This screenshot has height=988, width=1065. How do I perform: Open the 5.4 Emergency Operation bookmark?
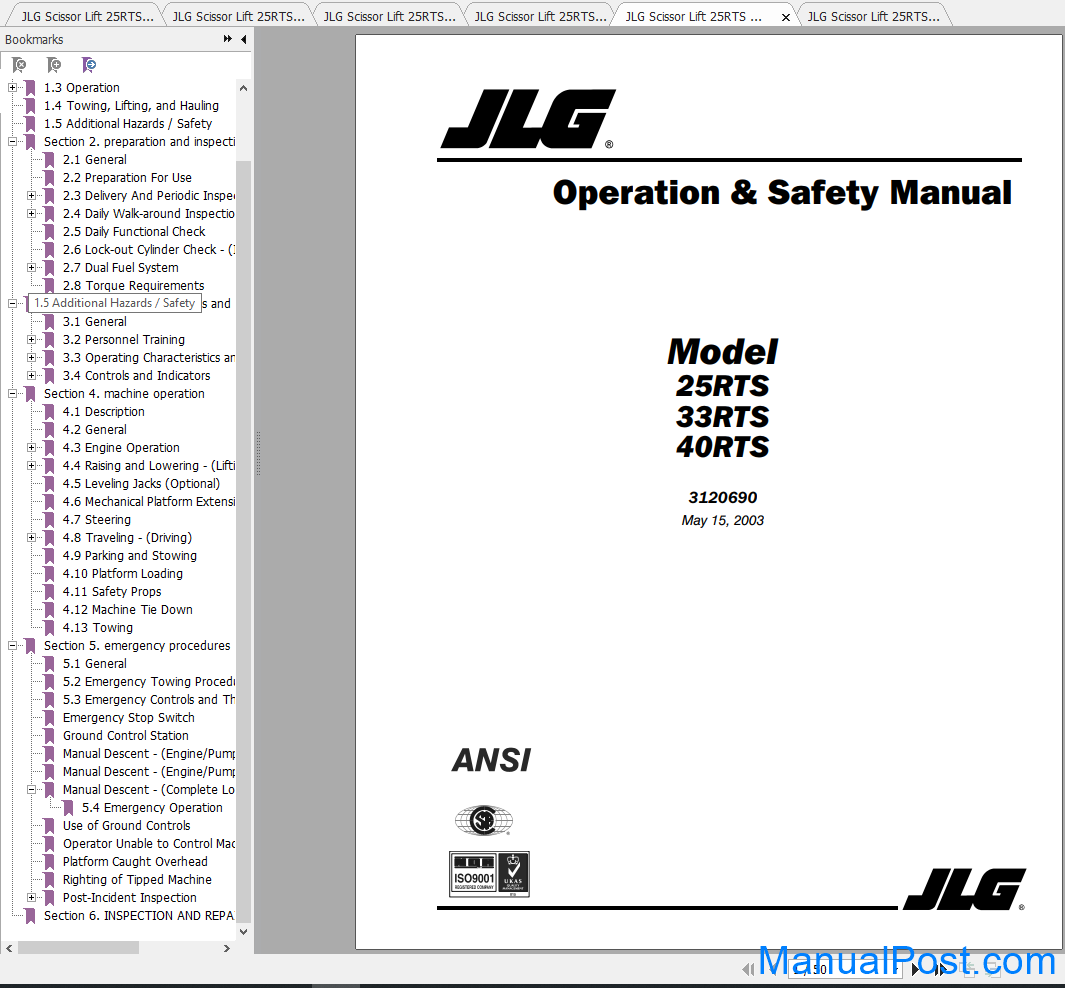pyautogui.click(x=152, y=807)
